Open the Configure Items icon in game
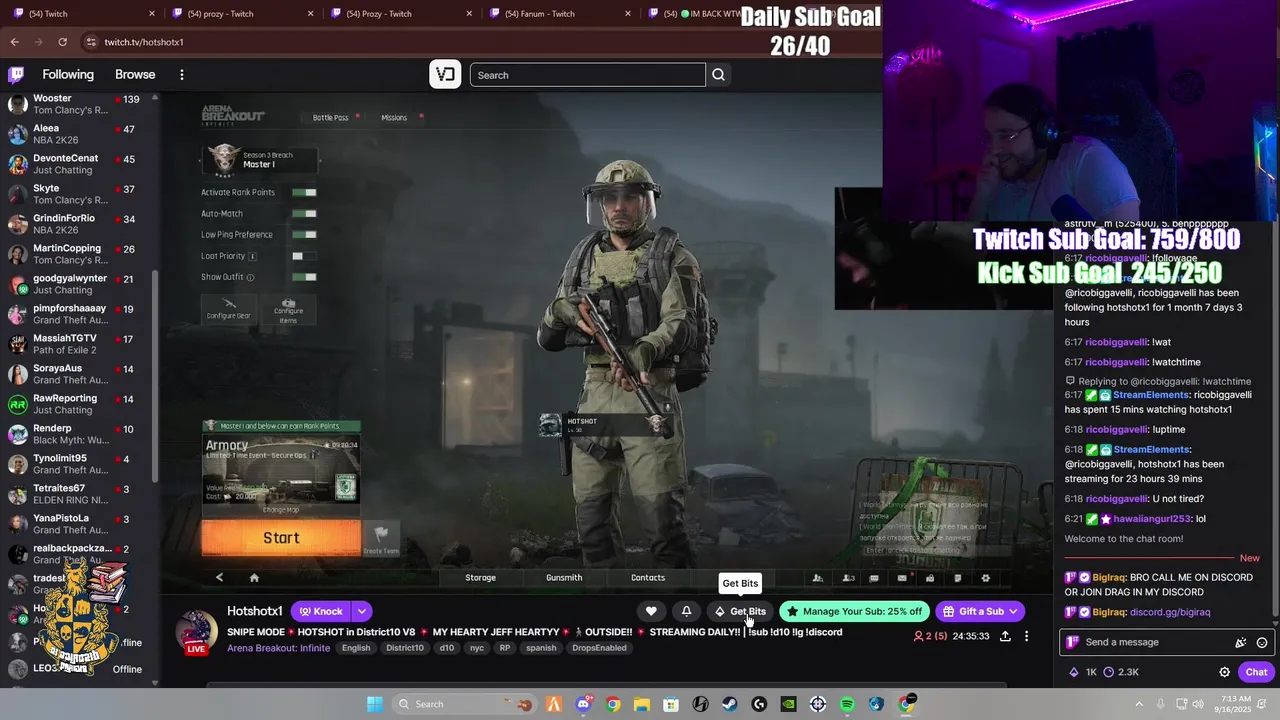Viewport: 1280px width, 720px height. point(288,310)
